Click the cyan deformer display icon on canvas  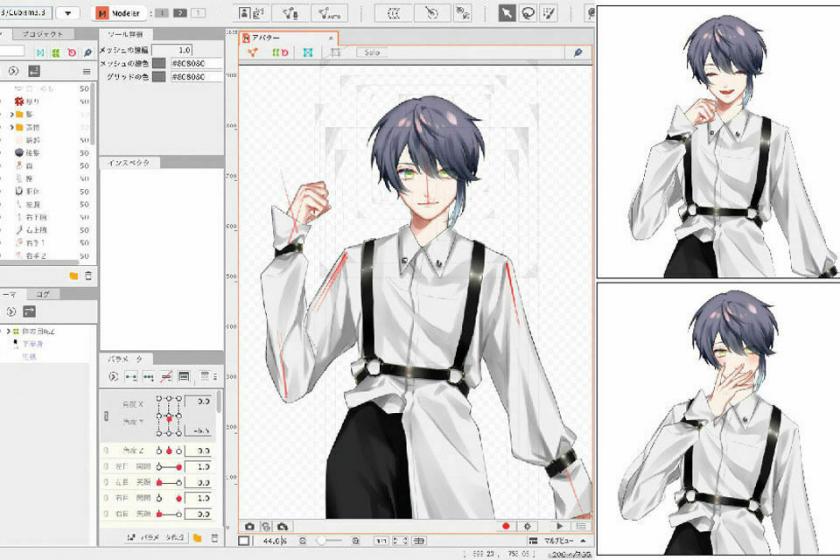tap(308, 53)
